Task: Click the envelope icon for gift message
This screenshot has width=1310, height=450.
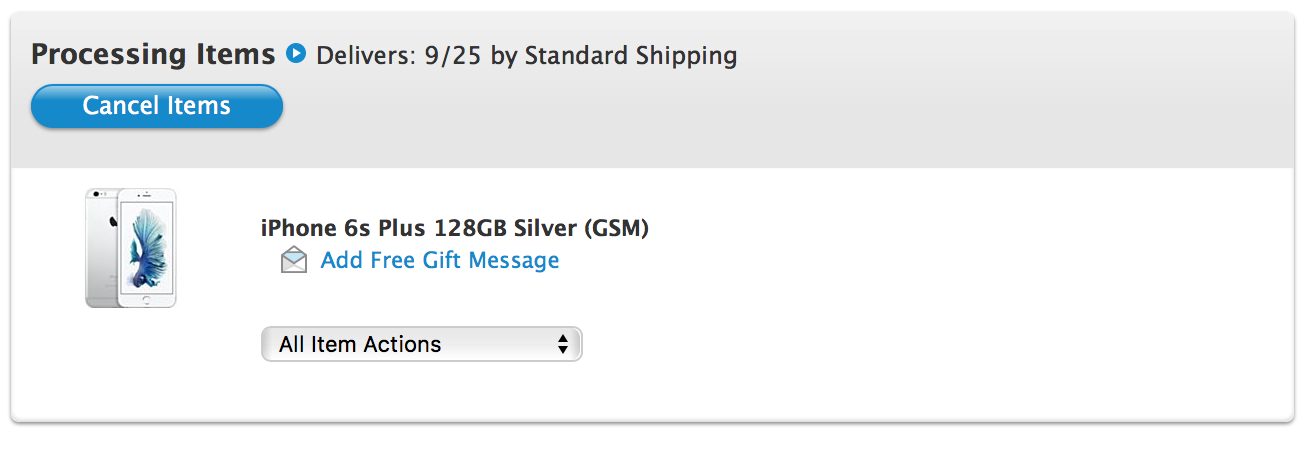Action: pos(294,261)
